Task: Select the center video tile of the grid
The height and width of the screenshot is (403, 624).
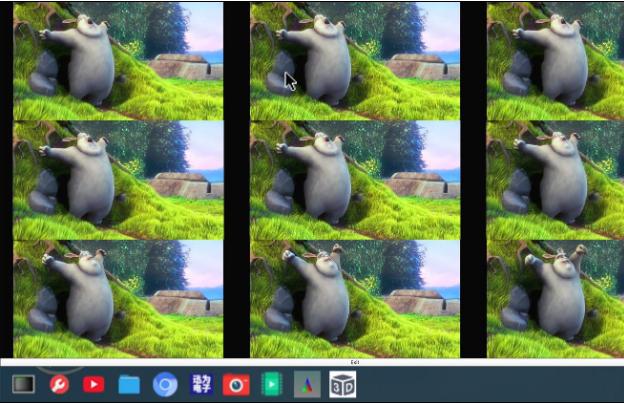Action: point(355,180)
